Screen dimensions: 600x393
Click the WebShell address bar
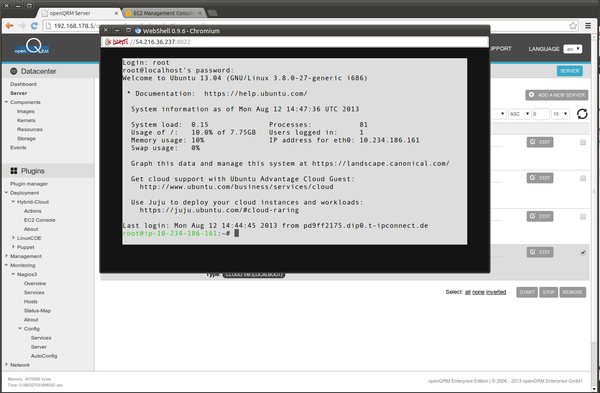295,42
